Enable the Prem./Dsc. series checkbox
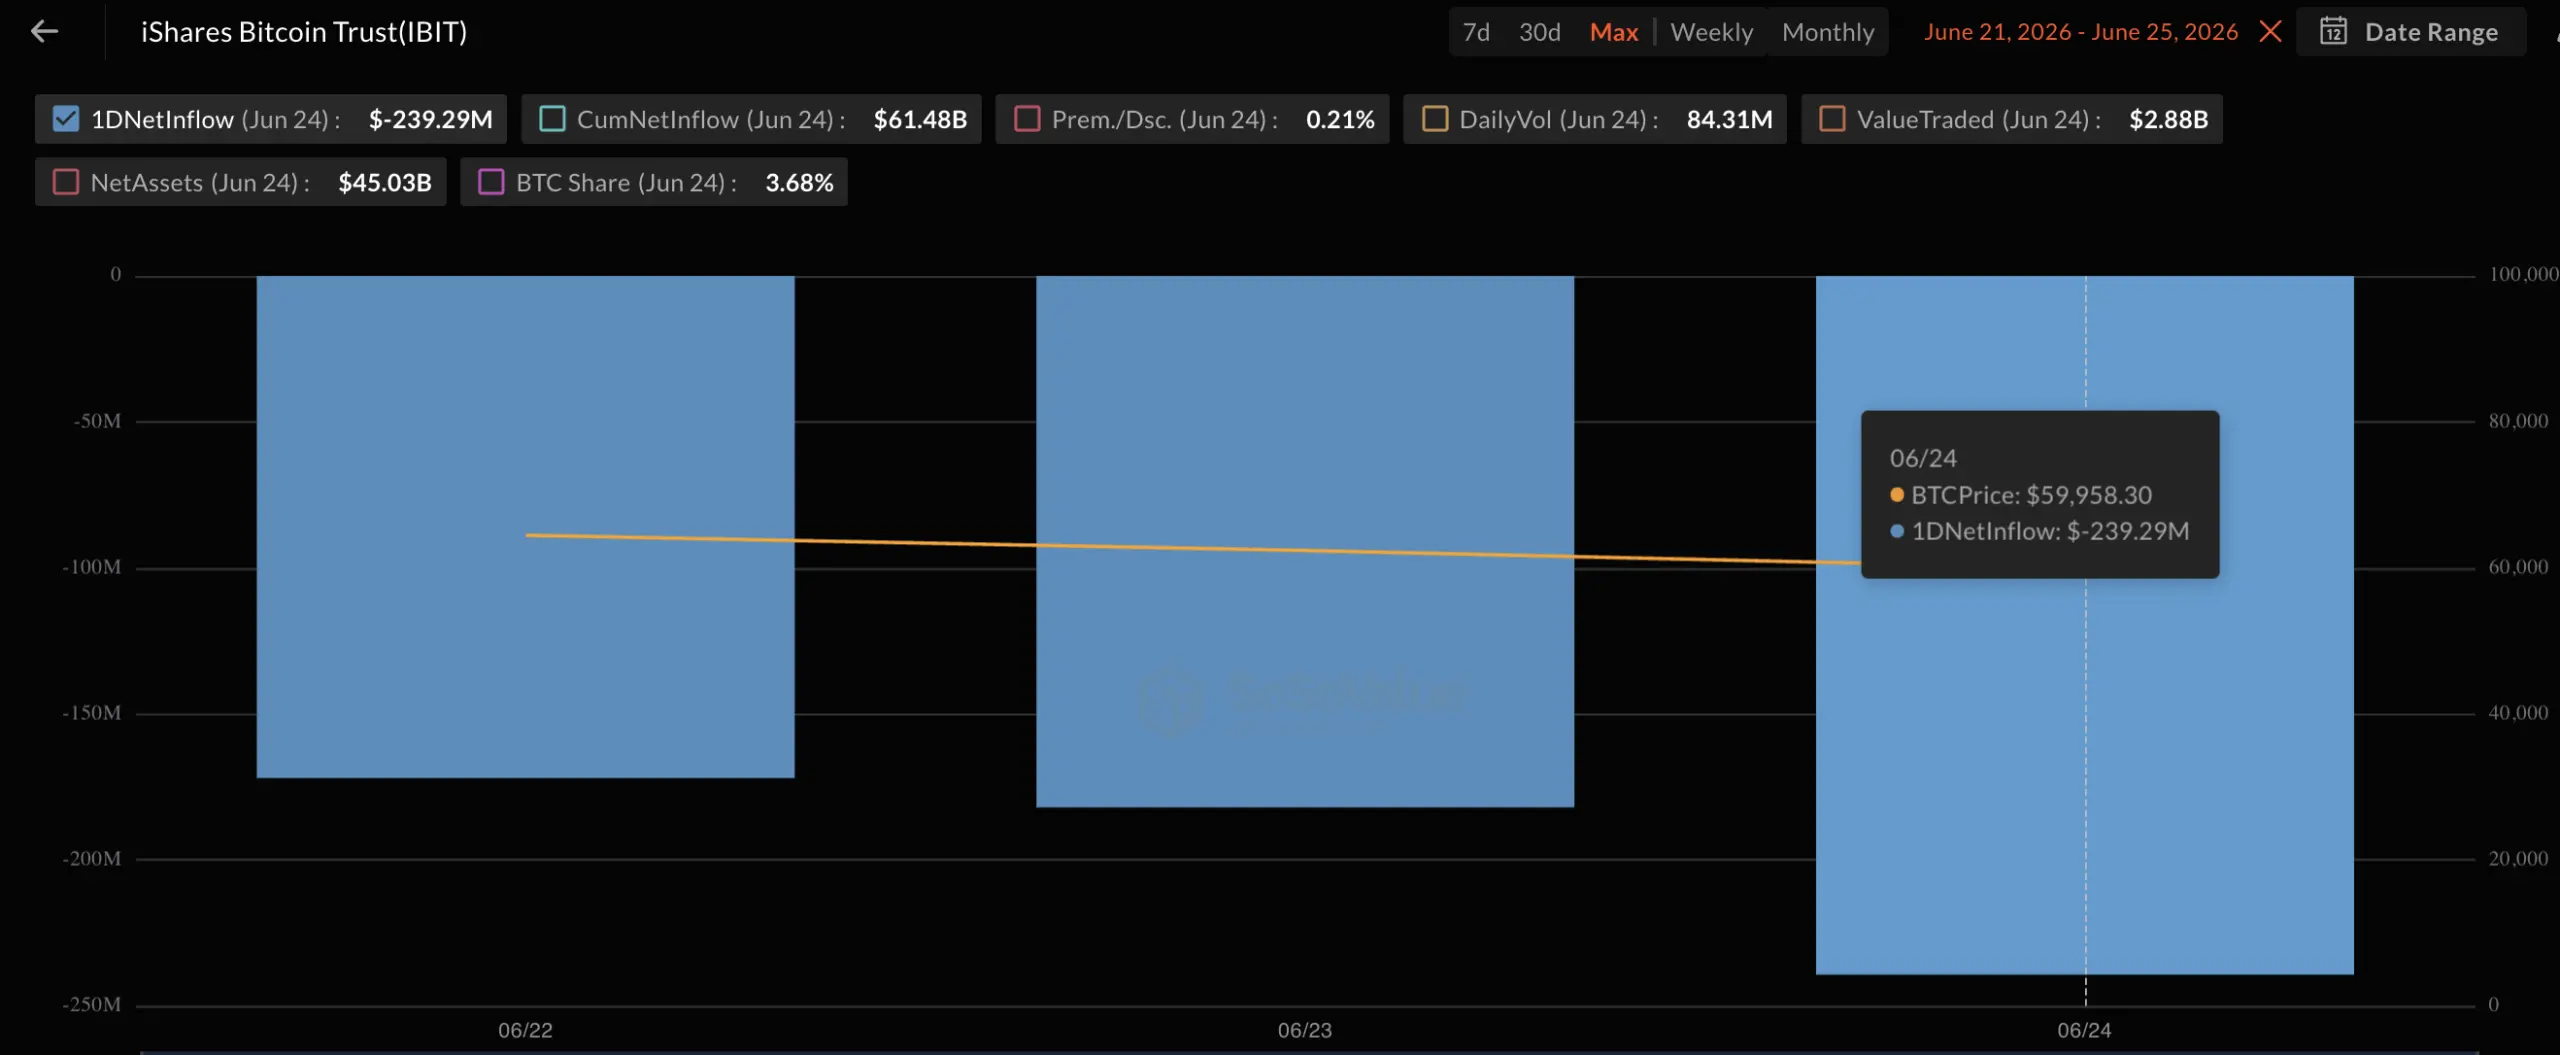Image resolution: width=2560 pixels, height=1055 pixels. click(x=1027, y=119)
